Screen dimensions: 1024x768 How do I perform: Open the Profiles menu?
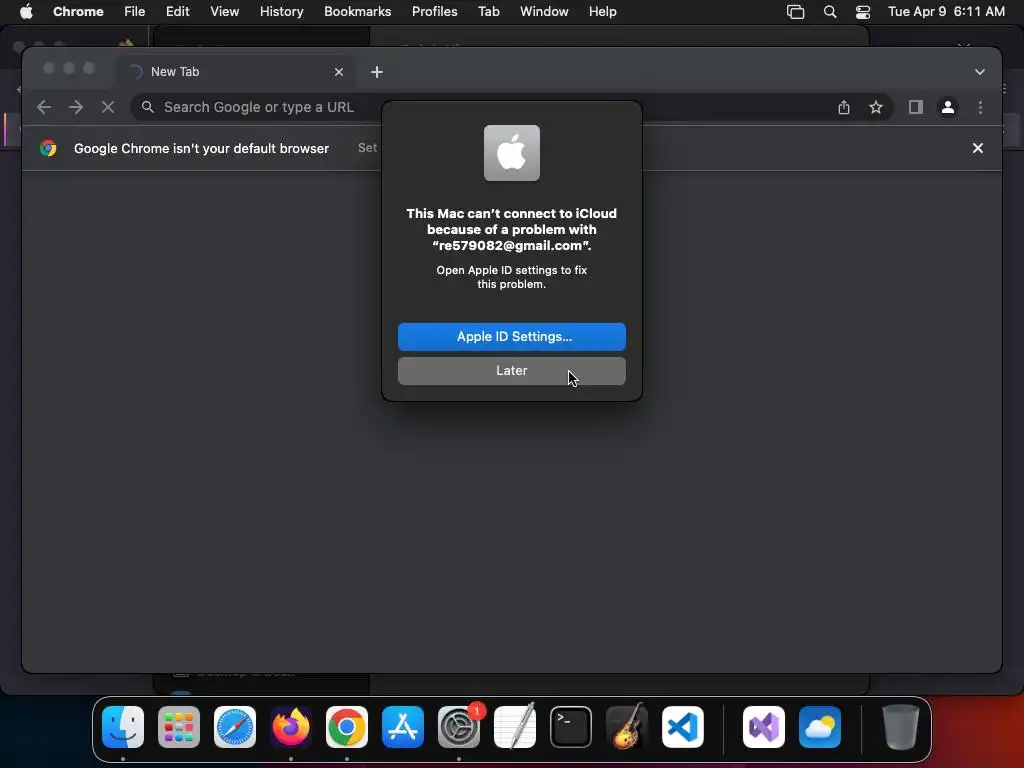point(434,11)
